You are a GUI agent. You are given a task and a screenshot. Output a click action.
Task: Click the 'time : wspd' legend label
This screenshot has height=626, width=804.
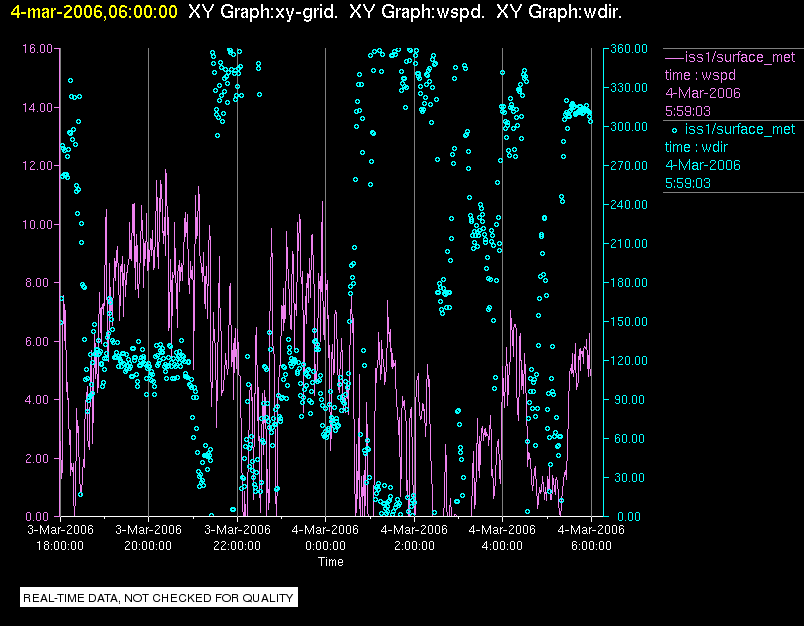[x=700, y=75]
